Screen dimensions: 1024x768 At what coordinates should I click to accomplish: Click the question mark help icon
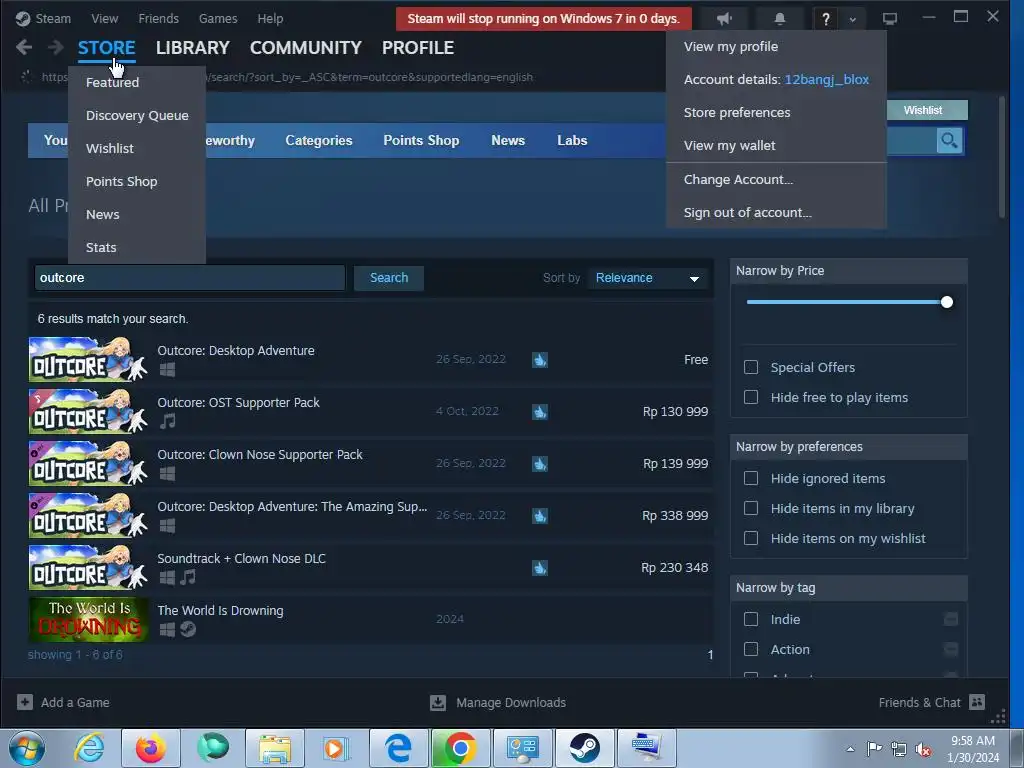click(x=825, y=19)
